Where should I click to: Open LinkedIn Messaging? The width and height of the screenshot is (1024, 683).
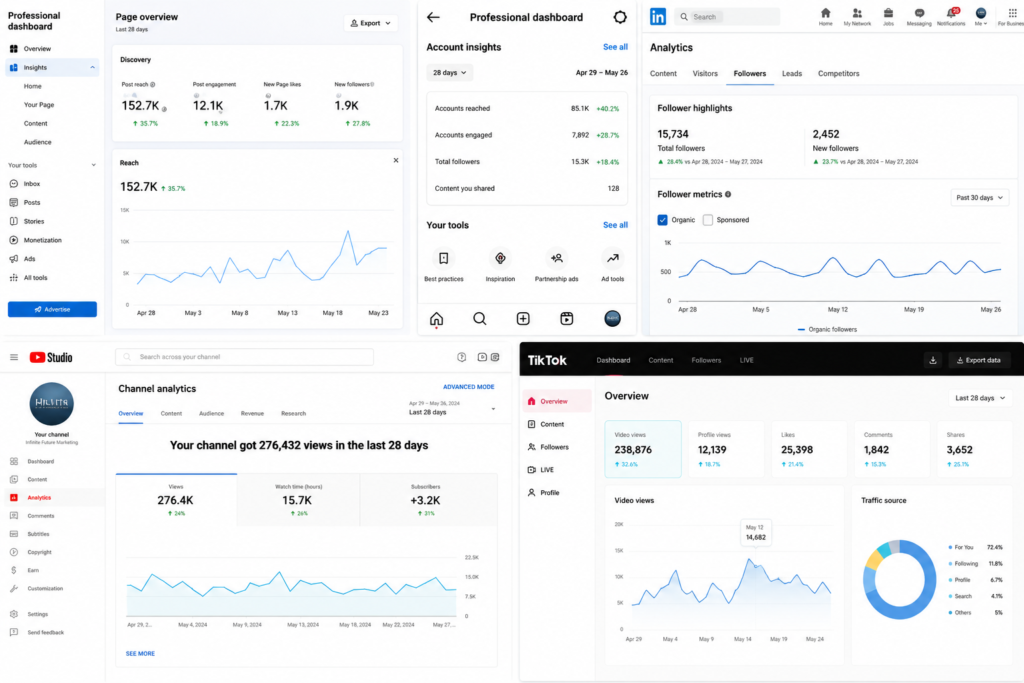[919, 17]
